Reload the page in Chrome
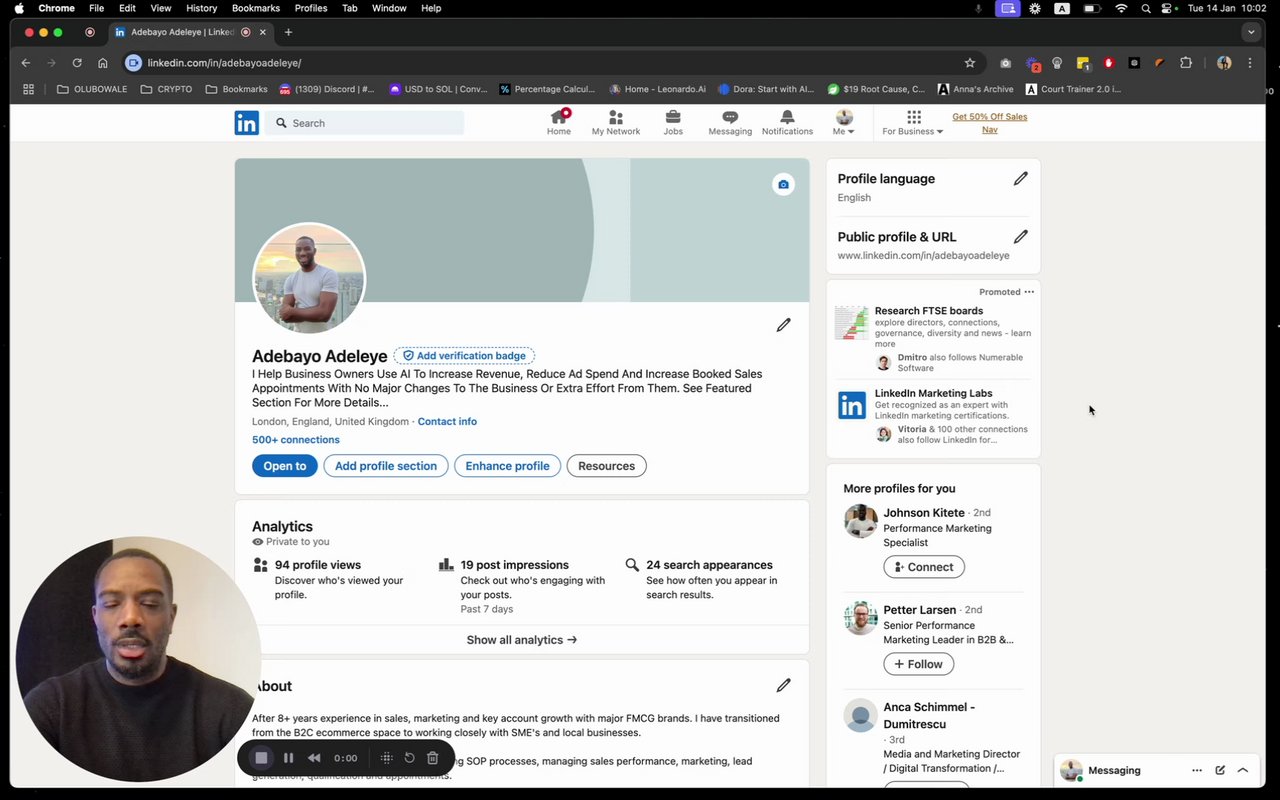This screenshot has height=800, width=1280. tap(77, 62)
